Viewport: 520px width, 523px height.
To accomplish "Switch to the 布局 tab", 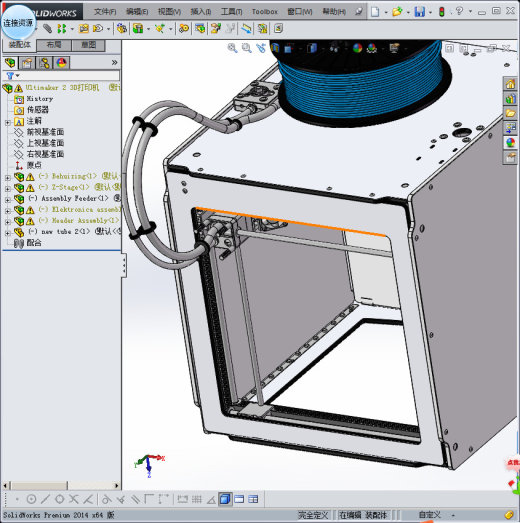I will click(54, 45).
